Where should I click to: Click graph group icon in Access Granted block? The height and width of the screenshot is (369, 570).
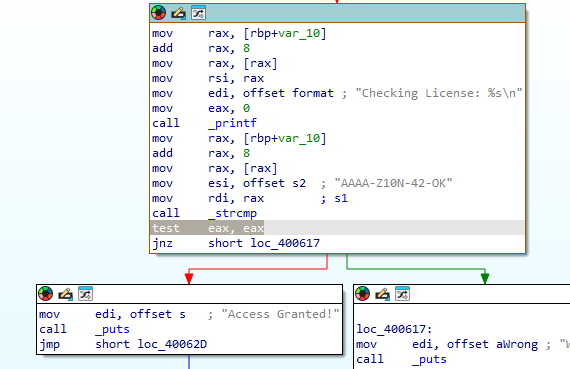point(85,294)
